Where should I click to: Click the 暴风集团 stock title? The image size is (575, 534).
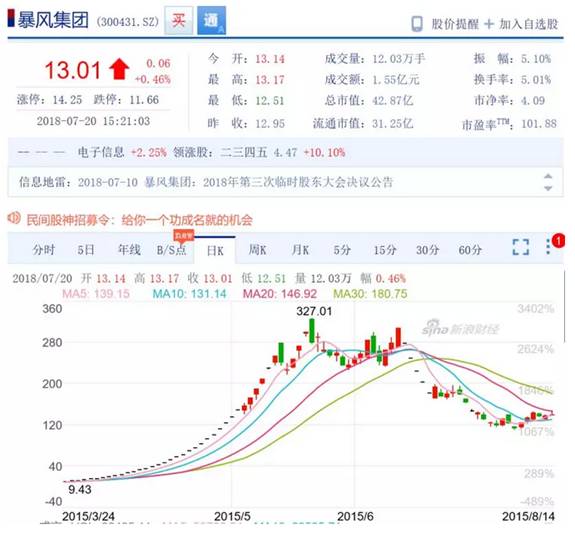coord(53,20)
